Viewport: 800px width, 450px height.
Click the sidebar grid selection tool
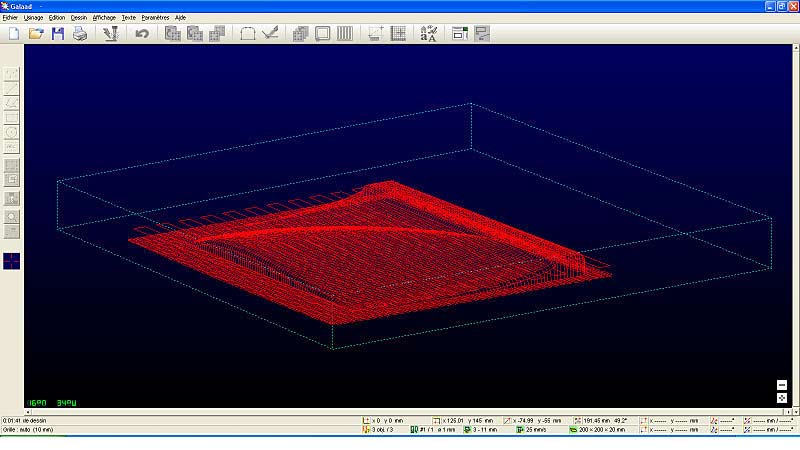pos(12,165)
